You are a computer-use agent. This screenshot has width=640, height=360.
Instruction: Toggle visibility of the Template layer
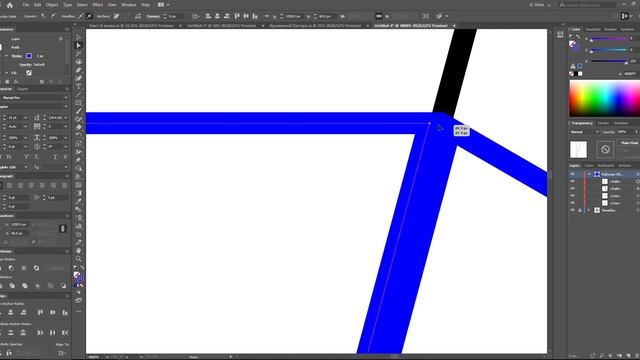click(x=572, y=210)
